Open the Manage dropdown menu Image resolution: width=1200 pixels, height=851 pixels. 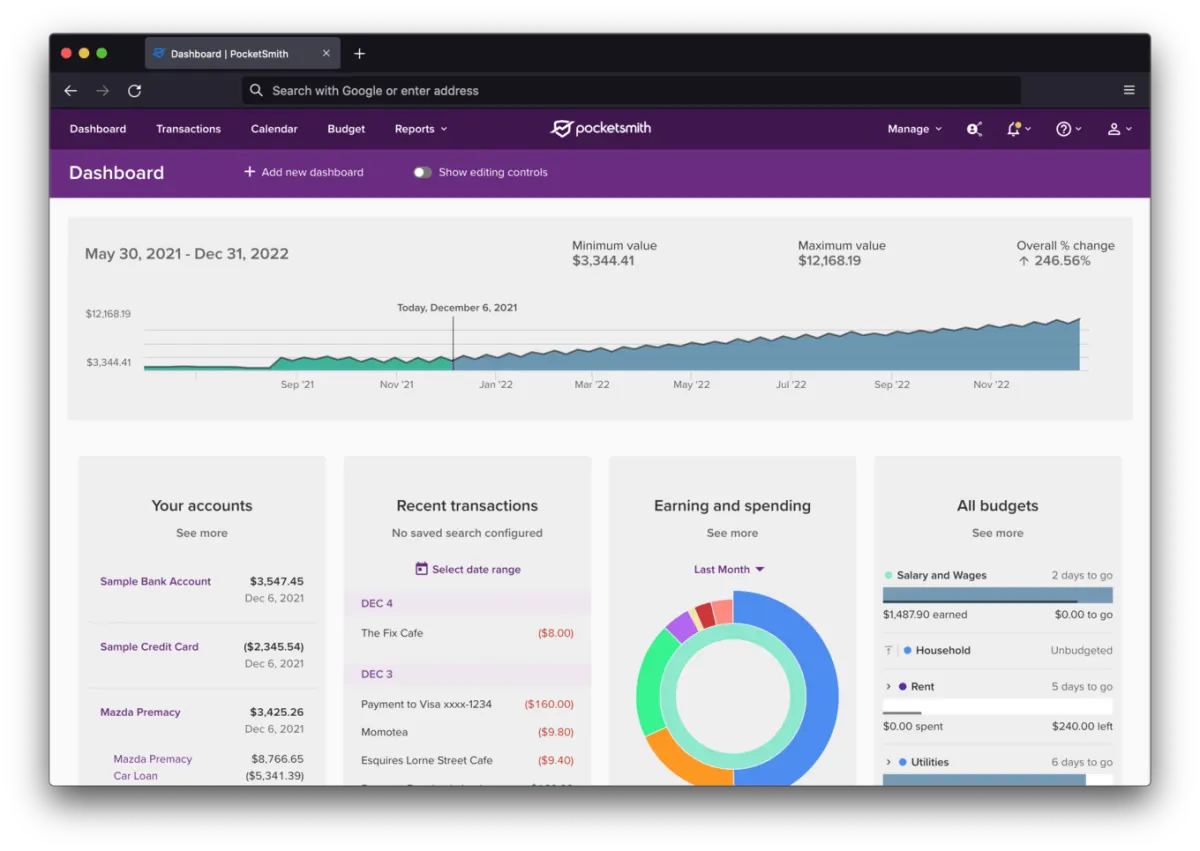(914, 129)
